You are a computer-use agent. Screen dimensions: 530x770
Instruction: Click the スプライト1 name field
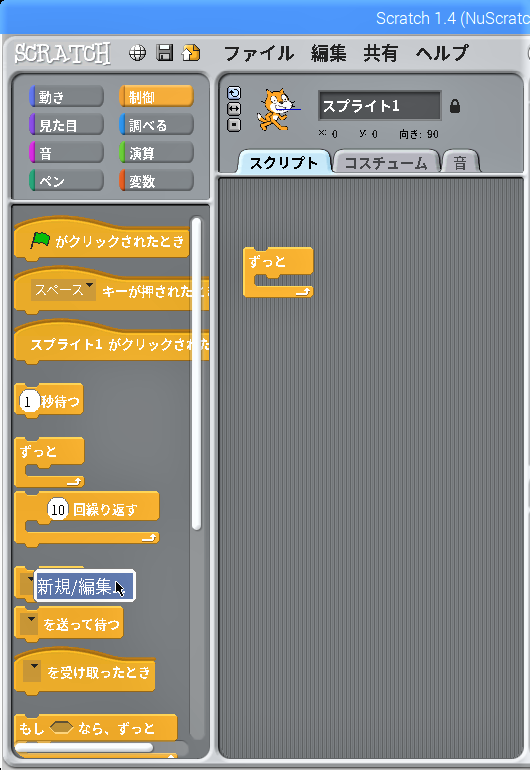380,106
